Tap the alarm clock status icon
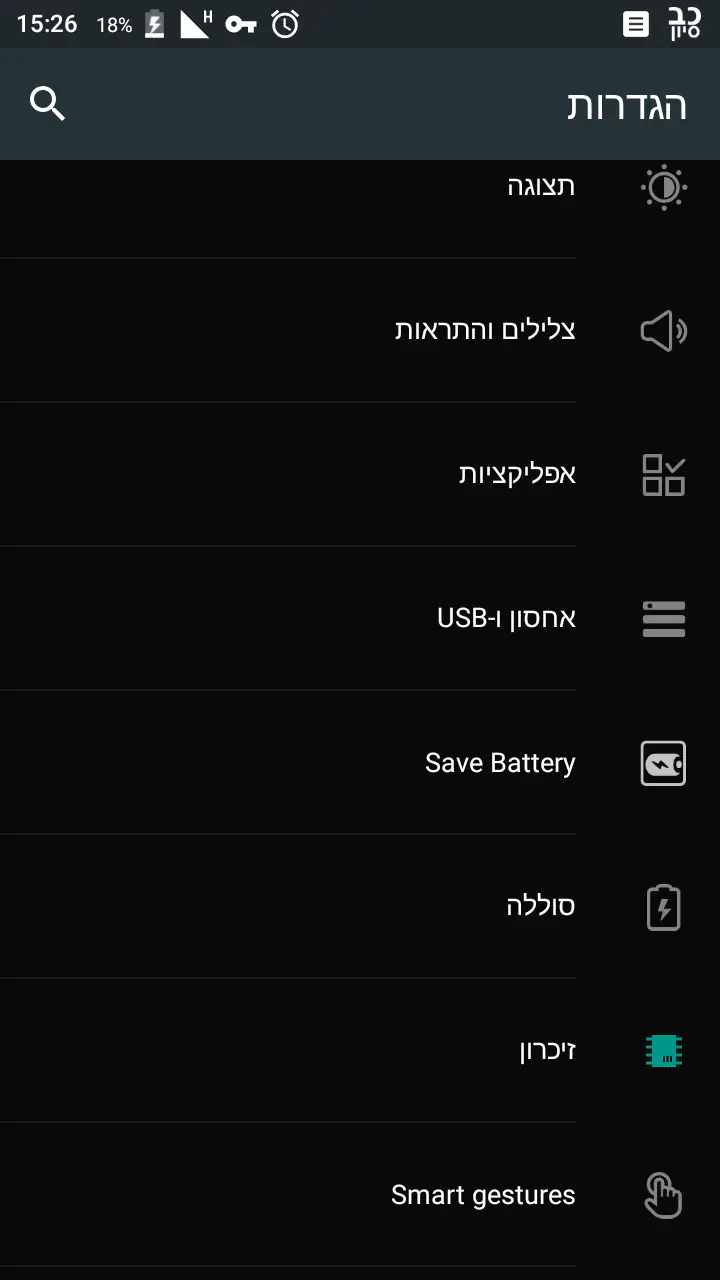Viewport: 720px width, 1280px height. (x=285, y=24)
